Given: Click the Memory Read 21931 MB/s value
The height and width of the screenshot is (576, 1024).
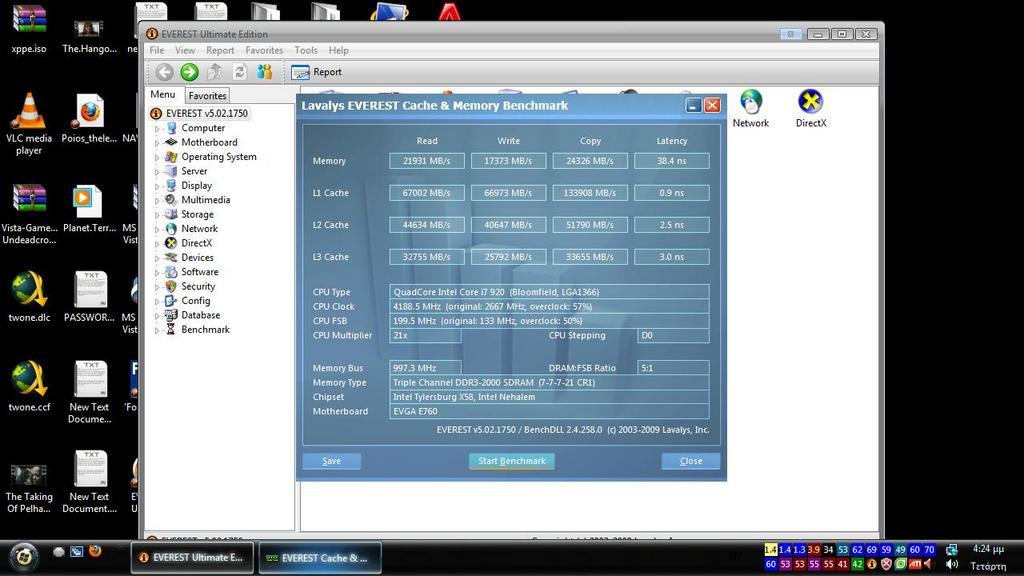Looking at the screenshot, I should [426, 161].
